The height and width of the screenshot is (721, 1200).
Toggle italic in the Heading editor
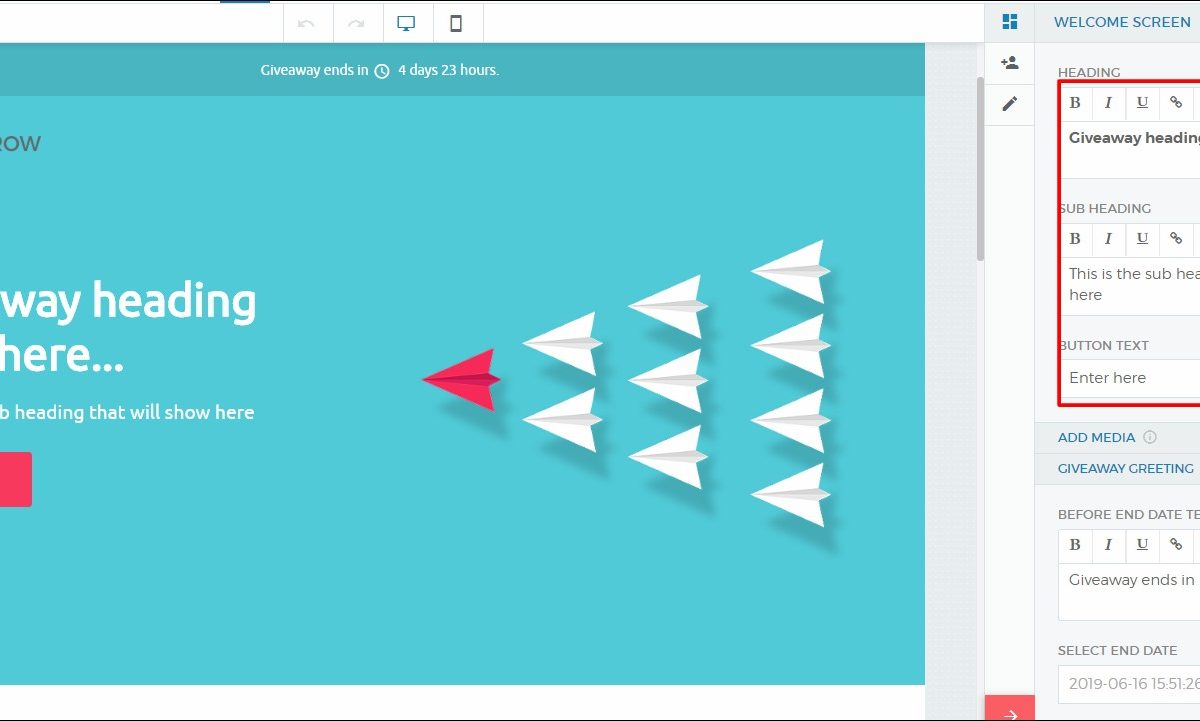(1108, 102)
